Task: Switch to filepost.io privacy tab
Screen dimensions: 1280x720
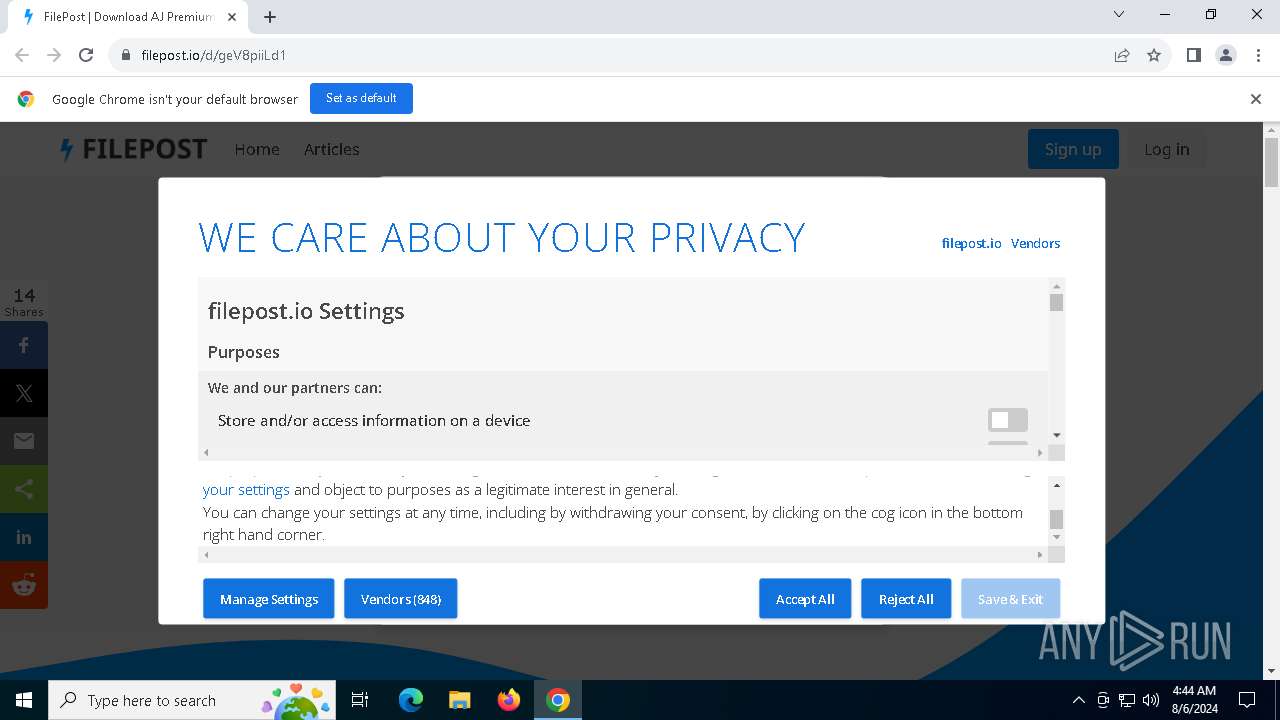Action: tap(971, 243)
